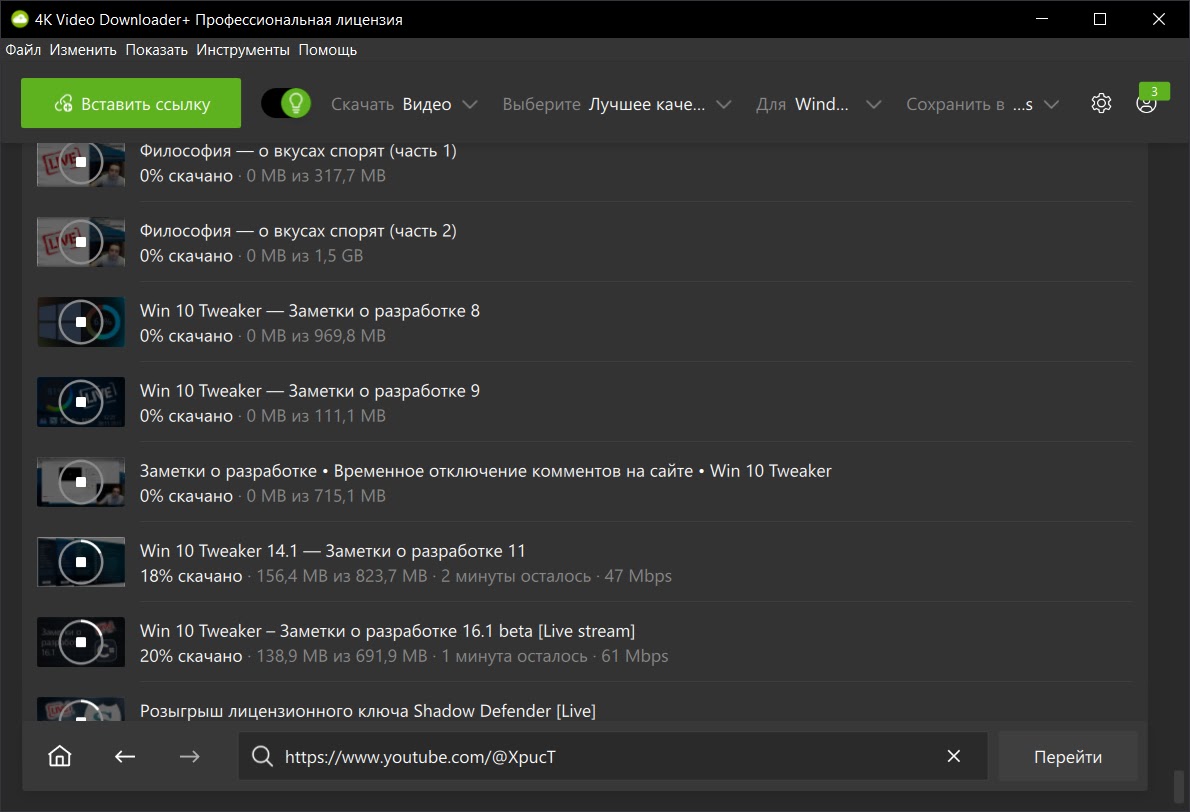Select title Заметки о разработке 16.1 beta [Live stream]
The height and width of the screenshot is (812, 1190).
(388, 631)
